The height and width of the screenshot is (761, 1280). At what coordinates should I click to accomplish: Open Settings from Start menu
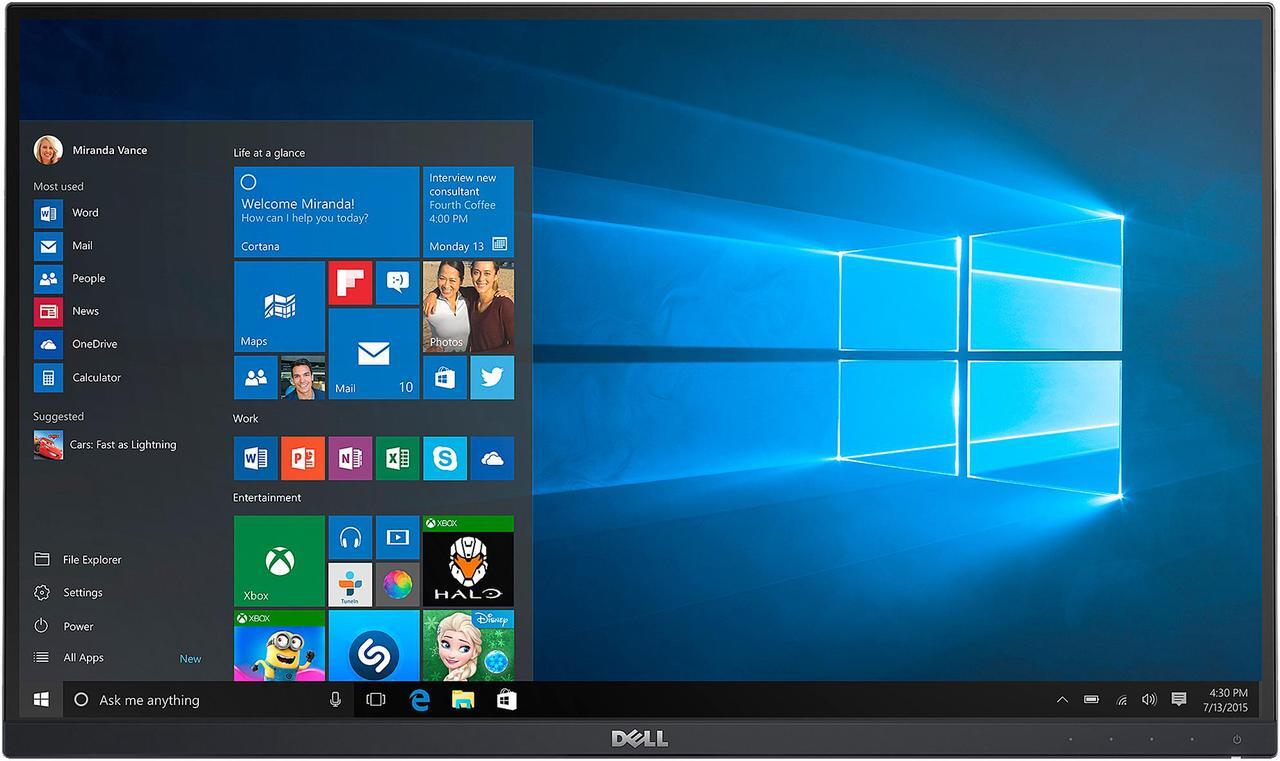pos(68,593)
